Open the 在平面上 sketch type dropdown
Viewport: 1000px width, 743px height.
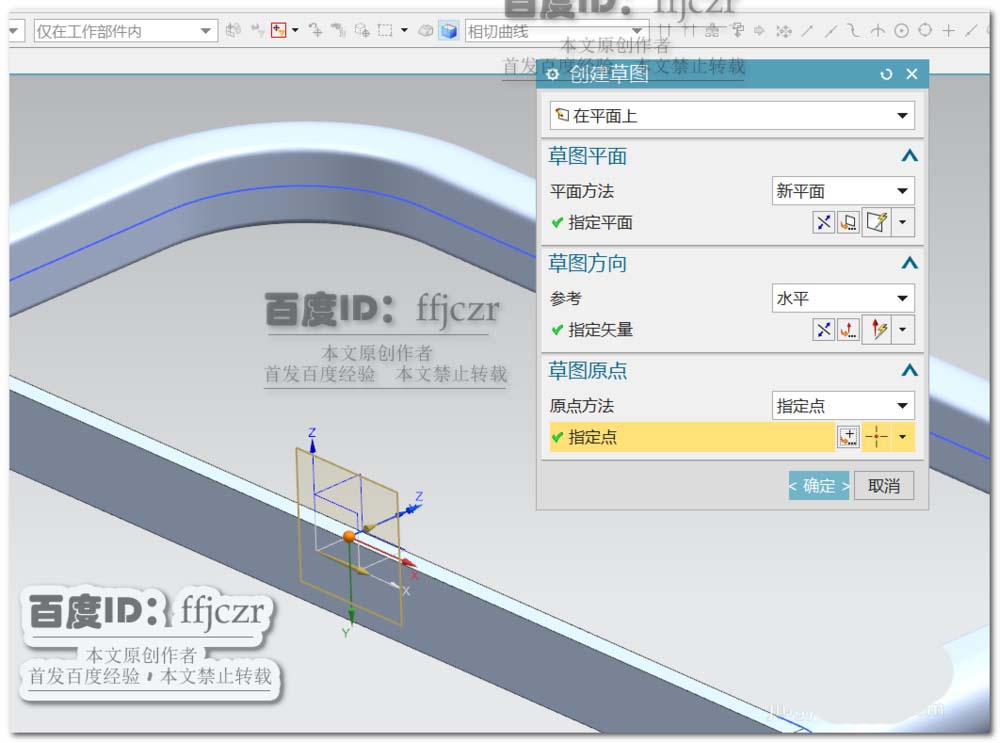[732, 115]
